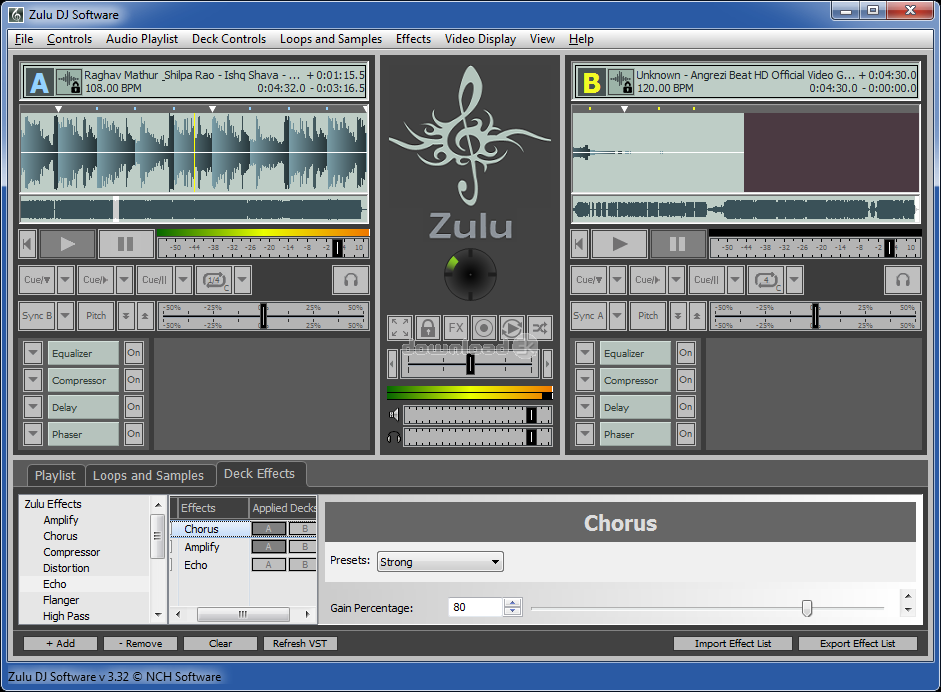The image size is (941, 692).
Task: Click the record button in center panel
Action: (484, 328)
